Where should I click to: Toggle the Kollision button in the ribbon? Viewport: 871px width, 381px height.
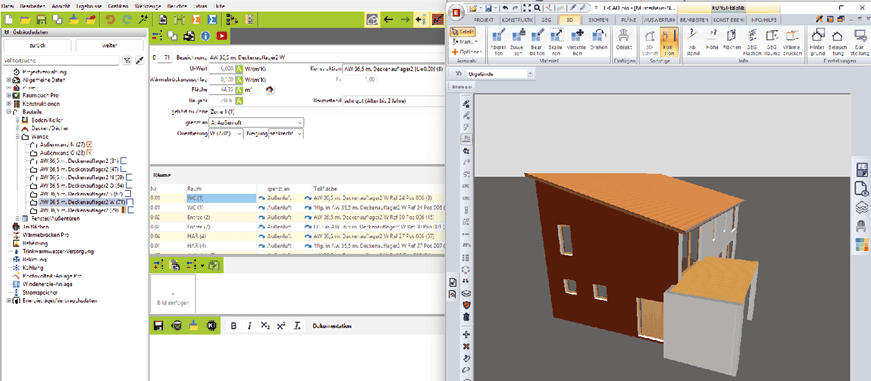669,43
